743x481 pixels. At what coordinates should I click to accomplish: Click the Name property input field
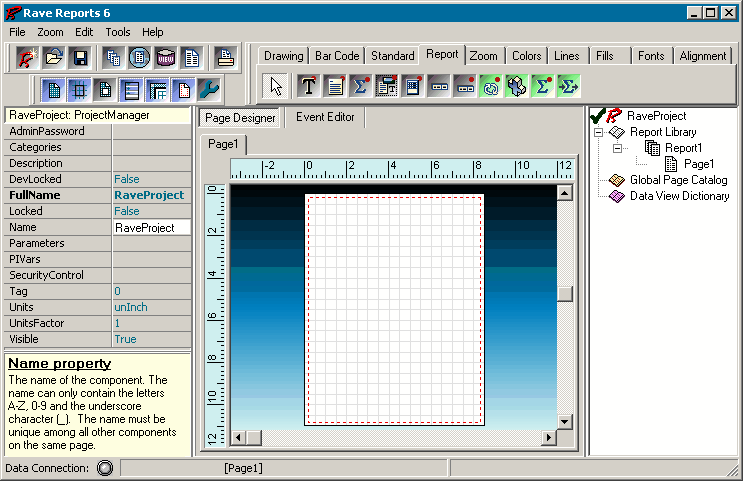[152, 227]
